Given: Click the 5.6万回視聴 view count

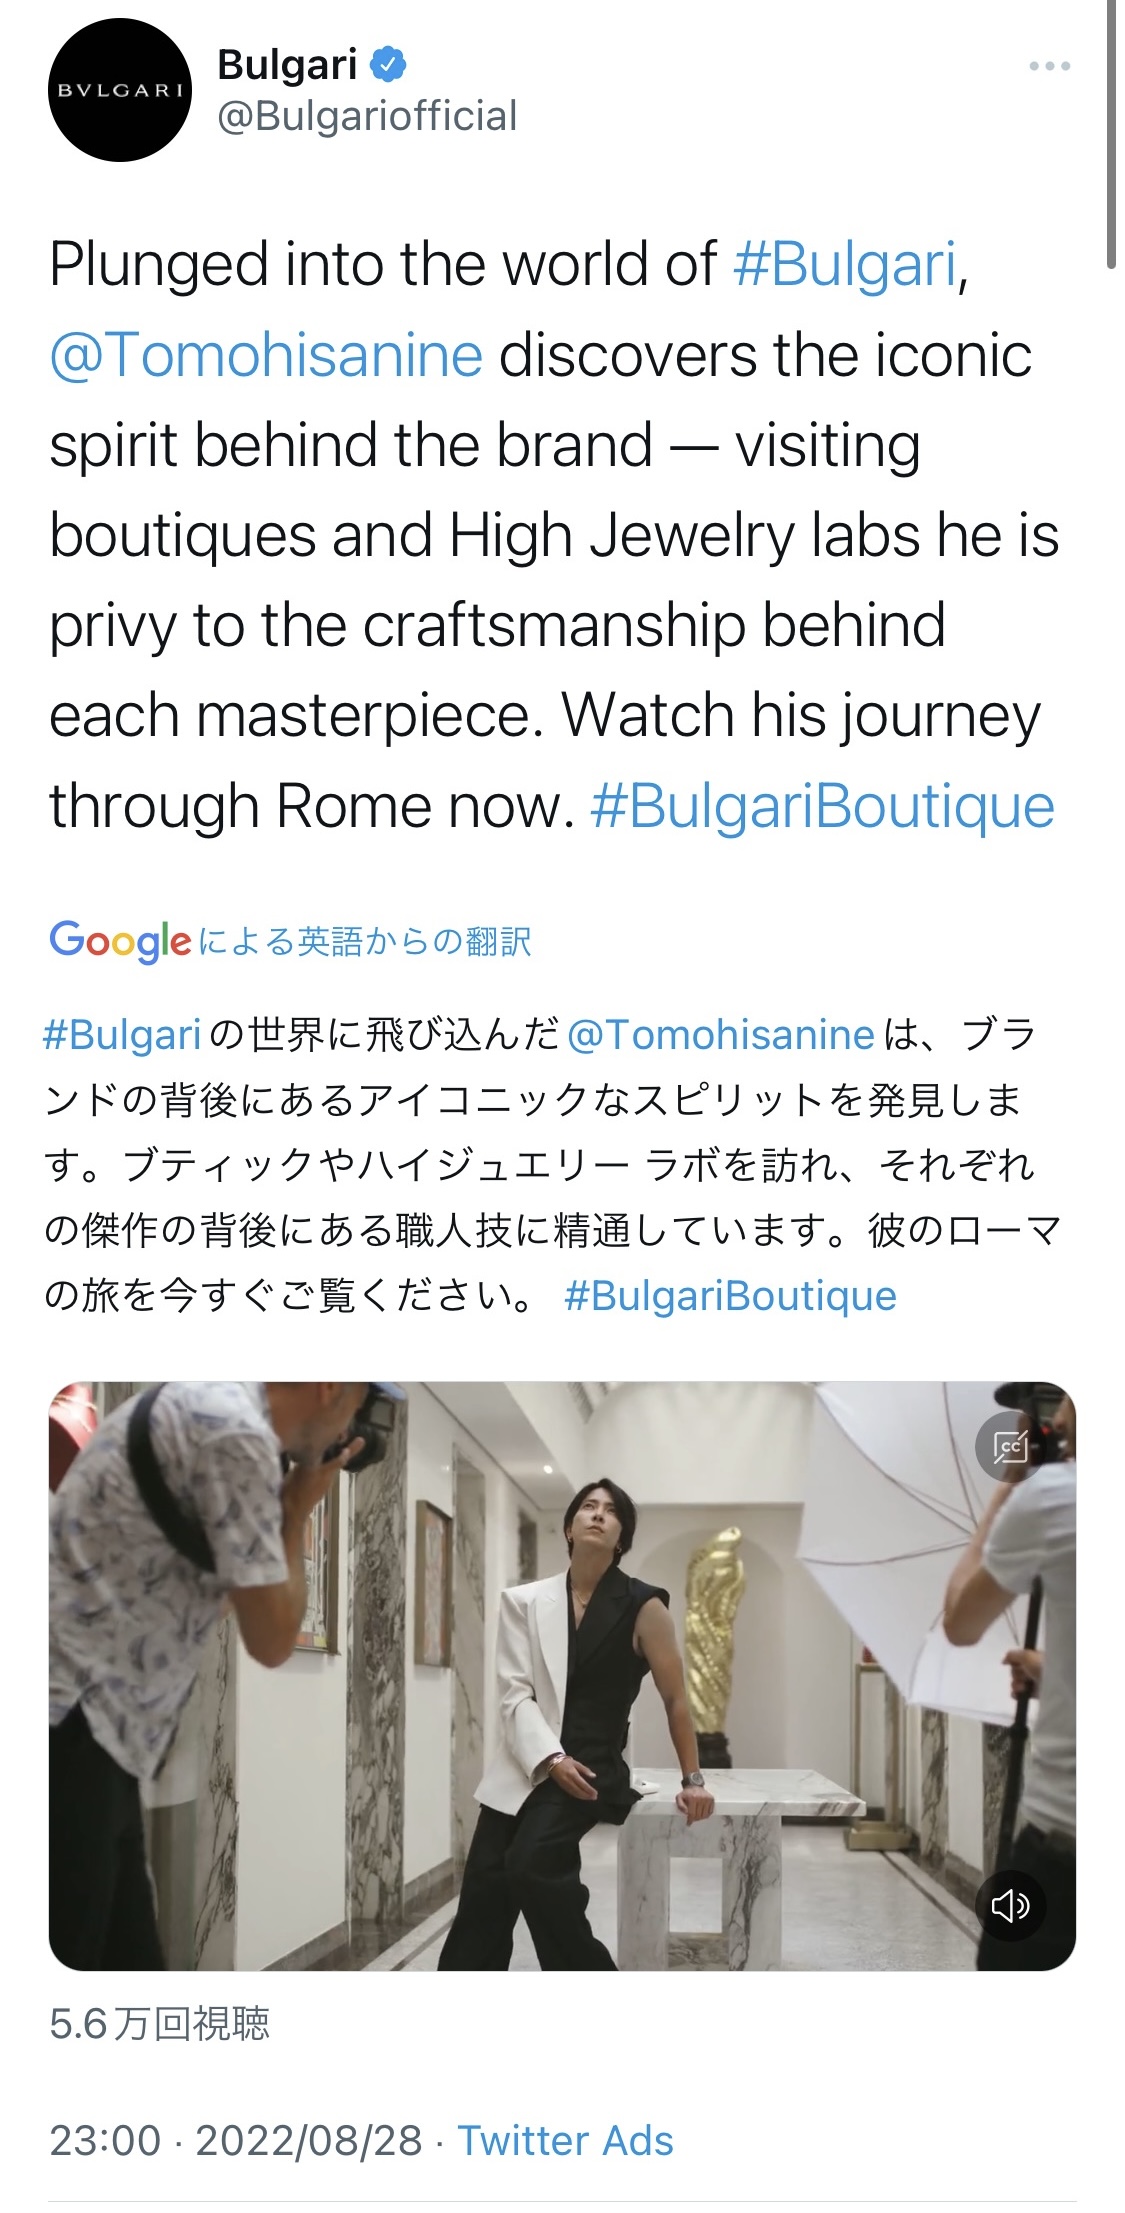Looking at the screenshot, I should point(159,2024).
